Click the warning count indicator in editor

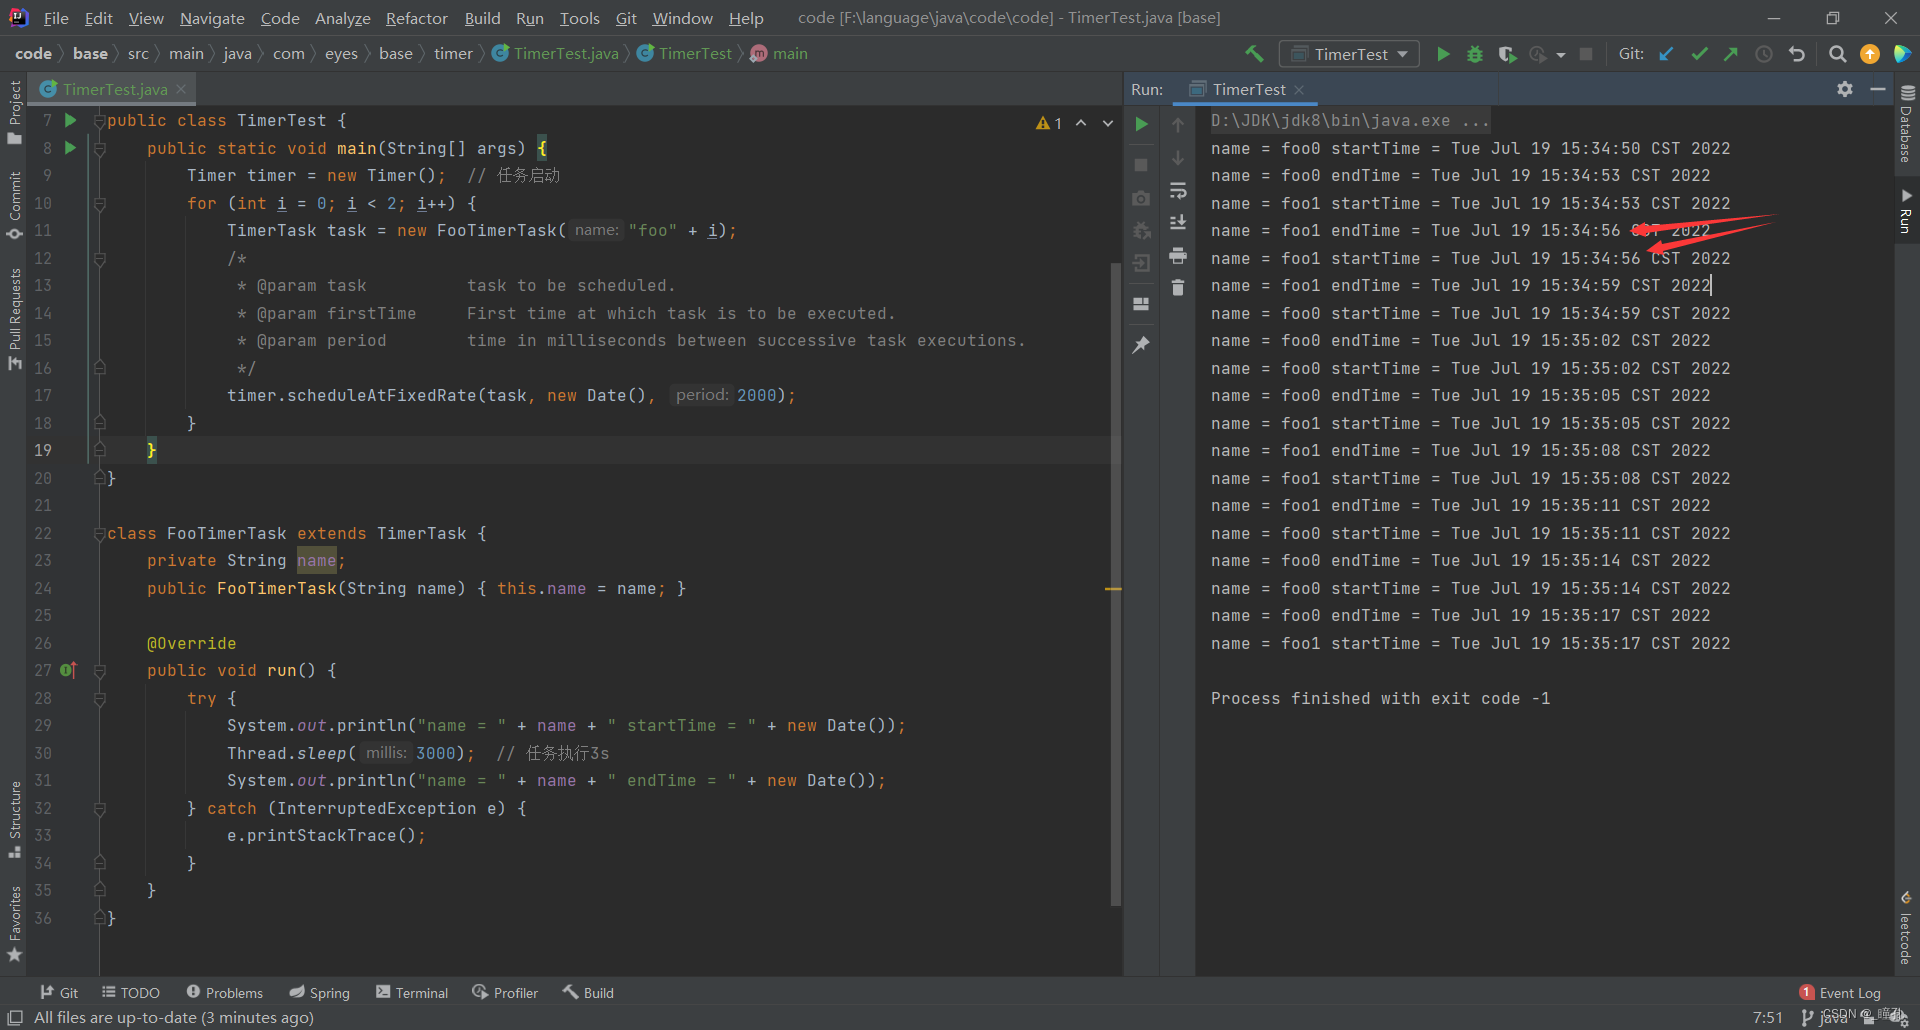1049,123
